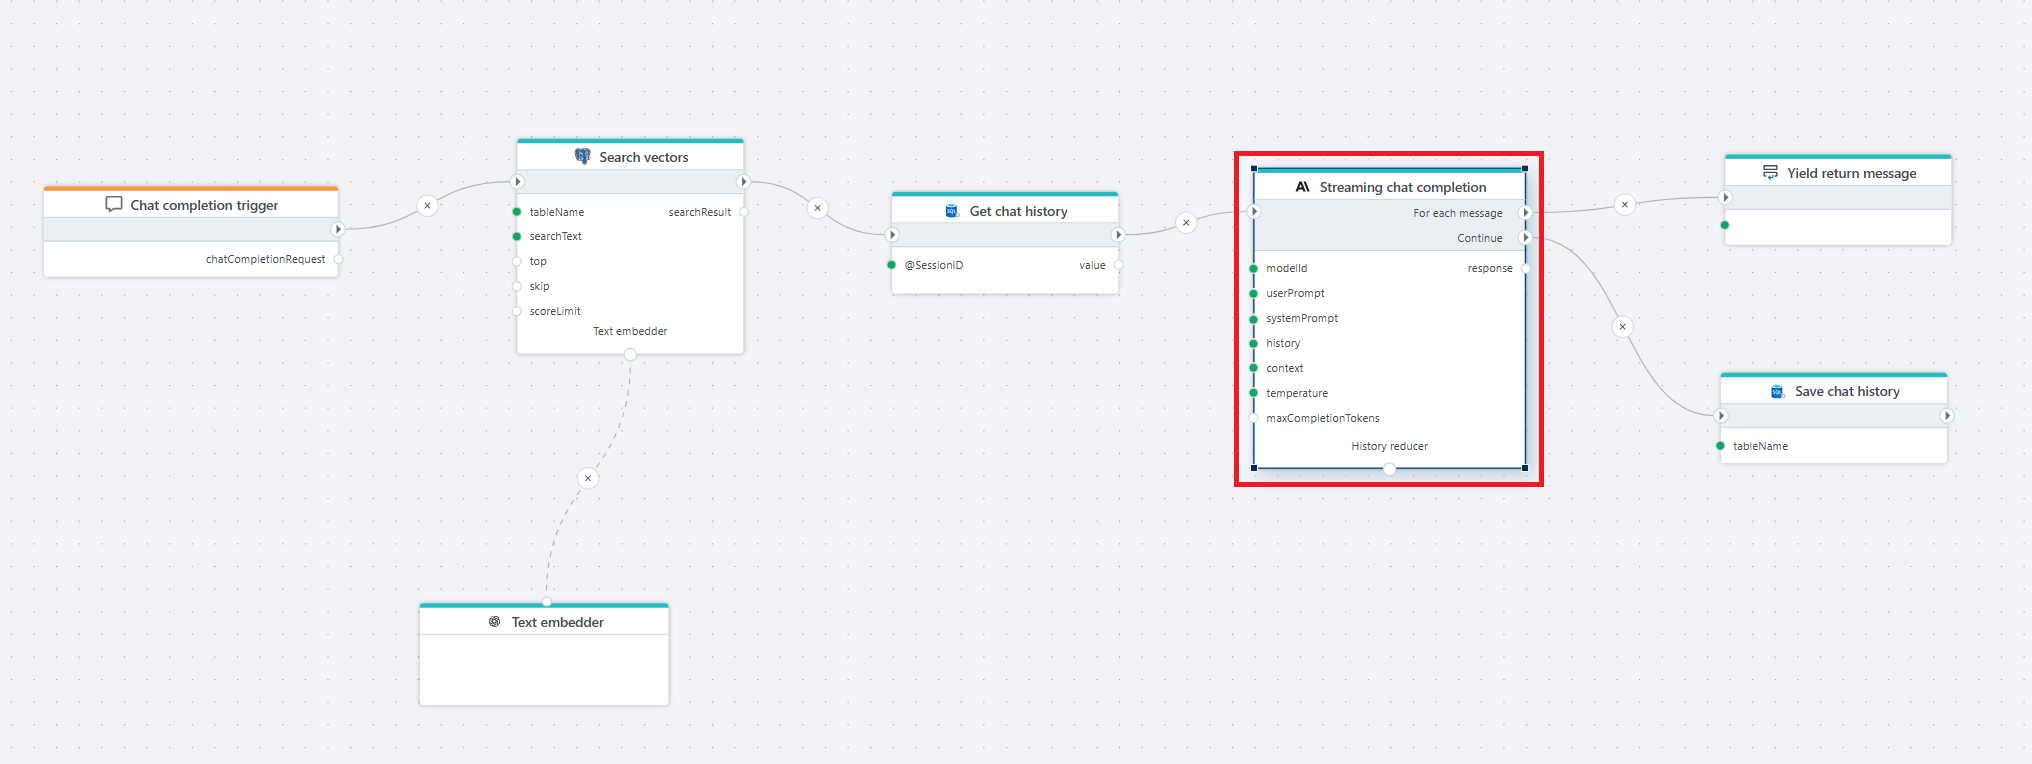Remove connection between trigger and Search vectors
Viewport: 2032px width, 764px height.
pyautogui.click(x=427, y=206)
